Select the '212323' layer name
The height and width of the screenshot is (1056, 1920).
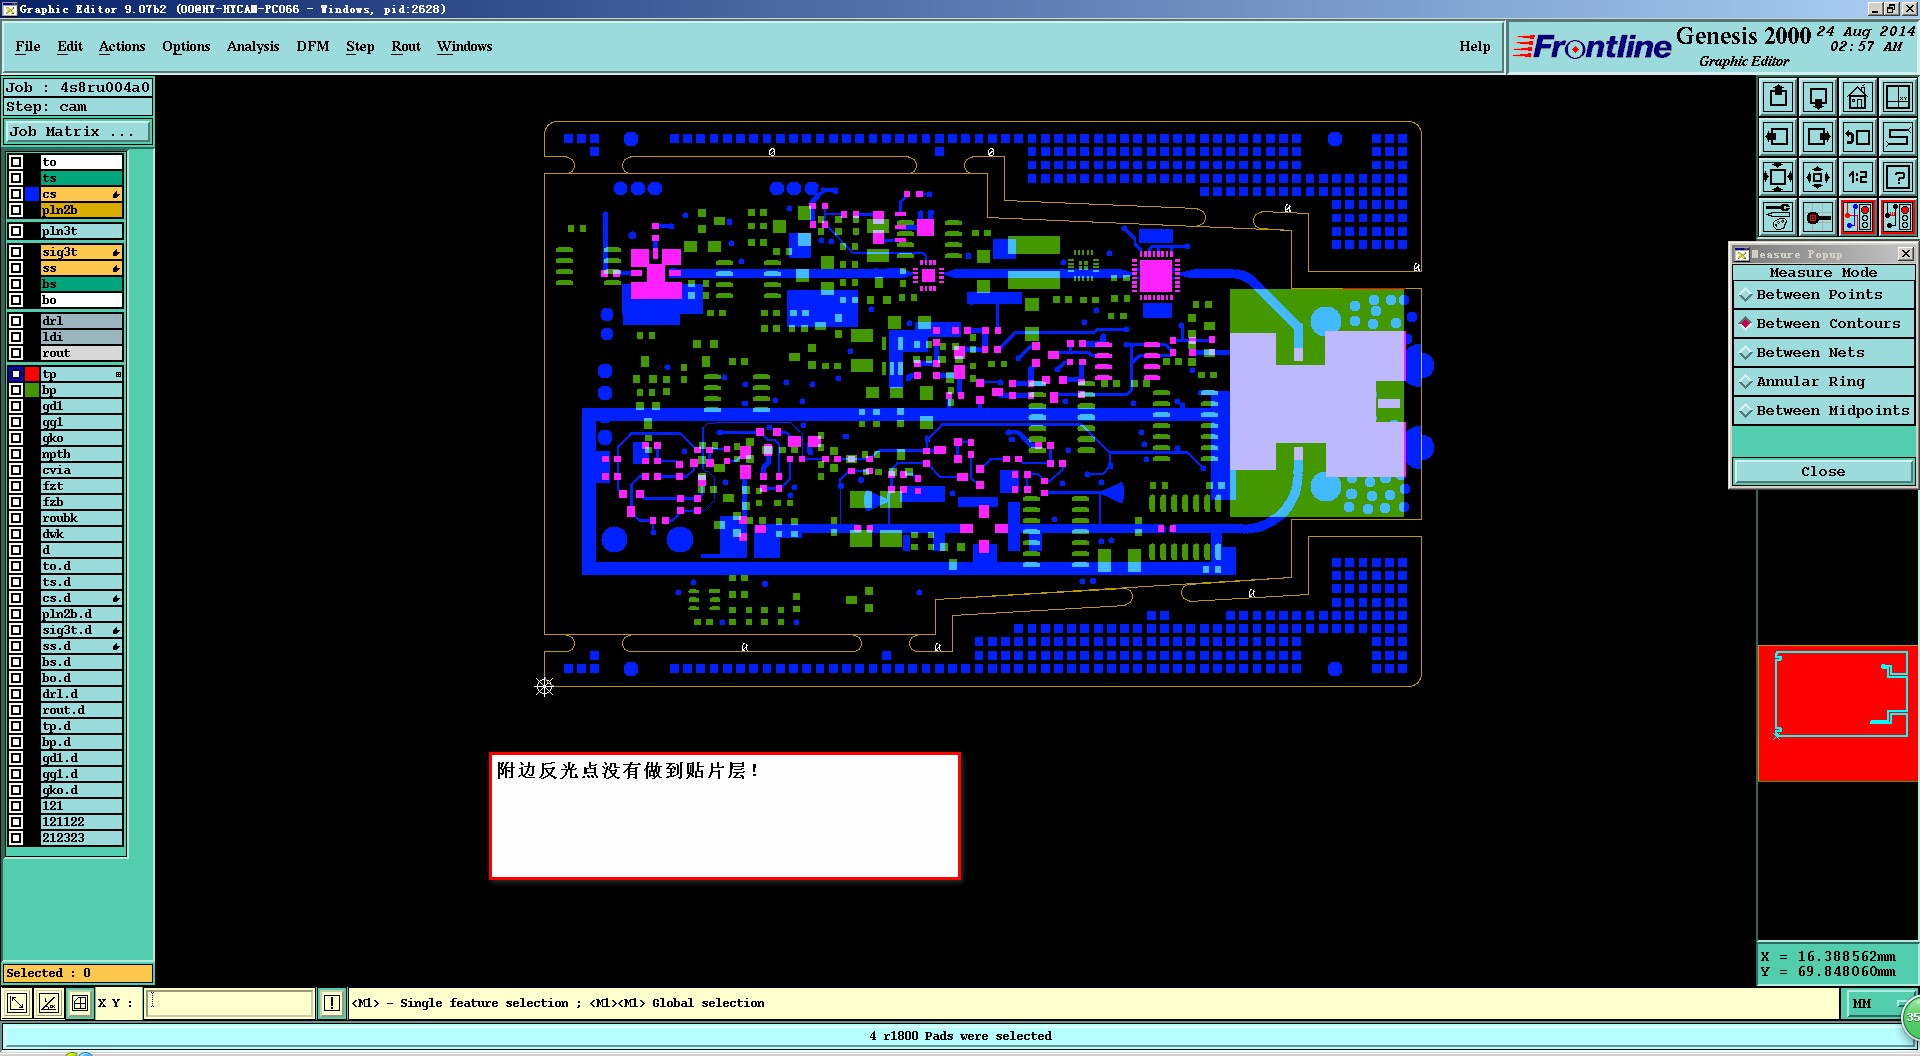point(81,838)
